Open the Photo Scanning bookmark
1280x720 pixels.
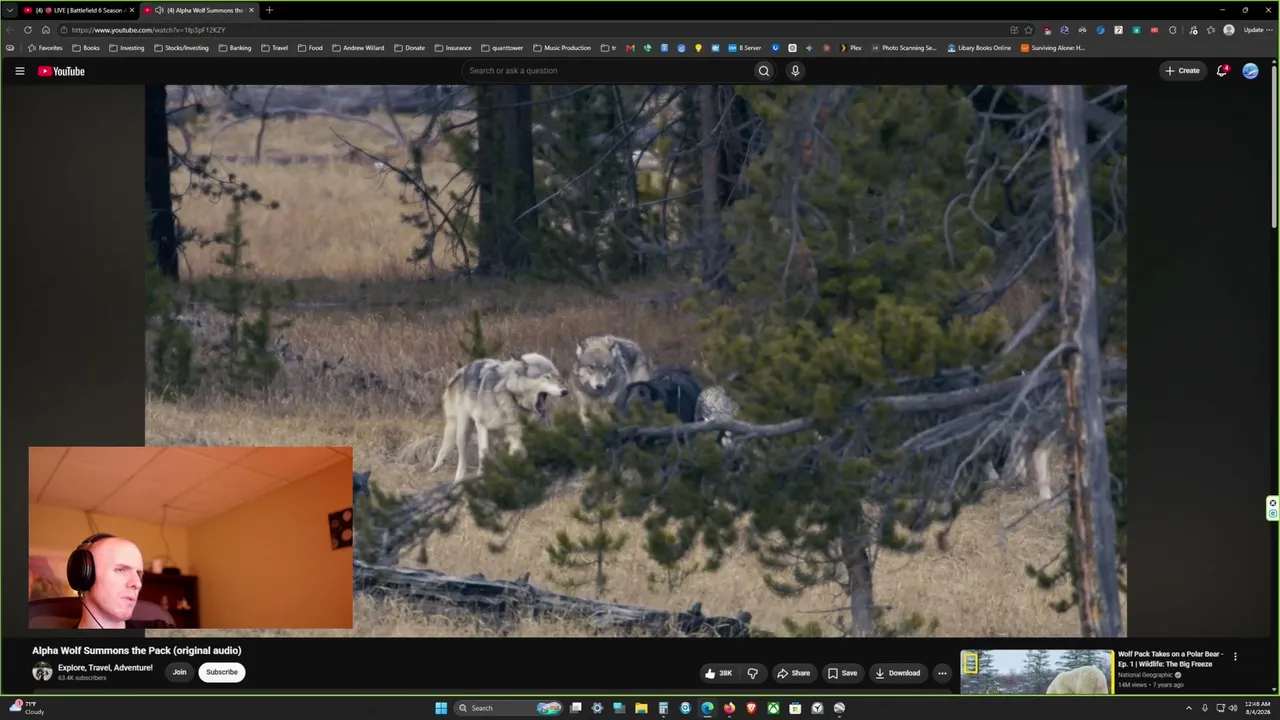(x=904, y=48)
